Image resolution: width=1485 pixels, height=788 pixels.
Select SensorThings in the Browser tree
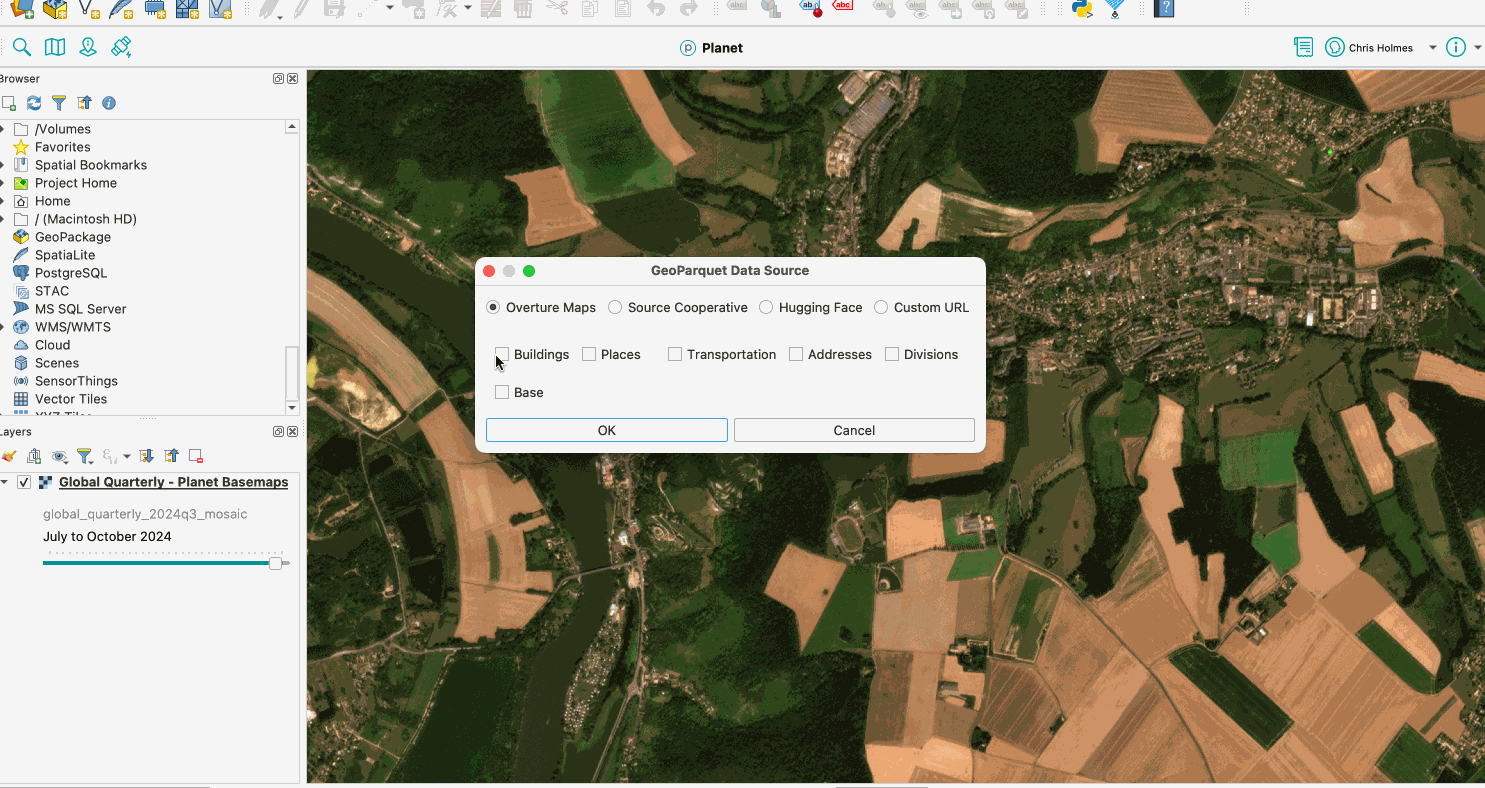tap(76, 381)
